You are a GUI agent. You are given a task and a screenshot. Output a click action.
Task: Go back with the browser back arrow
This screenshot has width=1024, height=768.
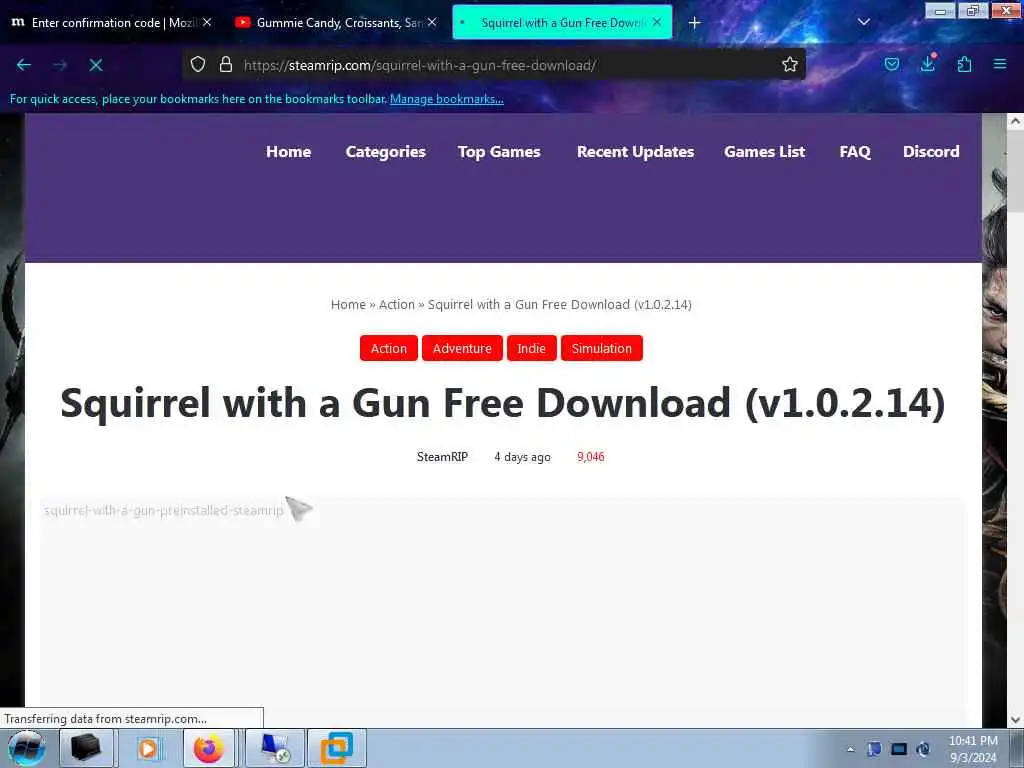tap(24, 65)
